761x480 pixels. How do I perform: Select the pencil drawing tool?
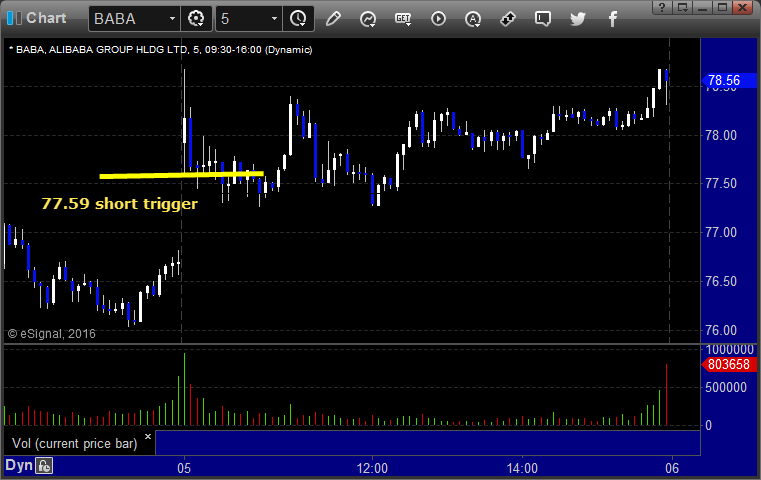[333, 18]
